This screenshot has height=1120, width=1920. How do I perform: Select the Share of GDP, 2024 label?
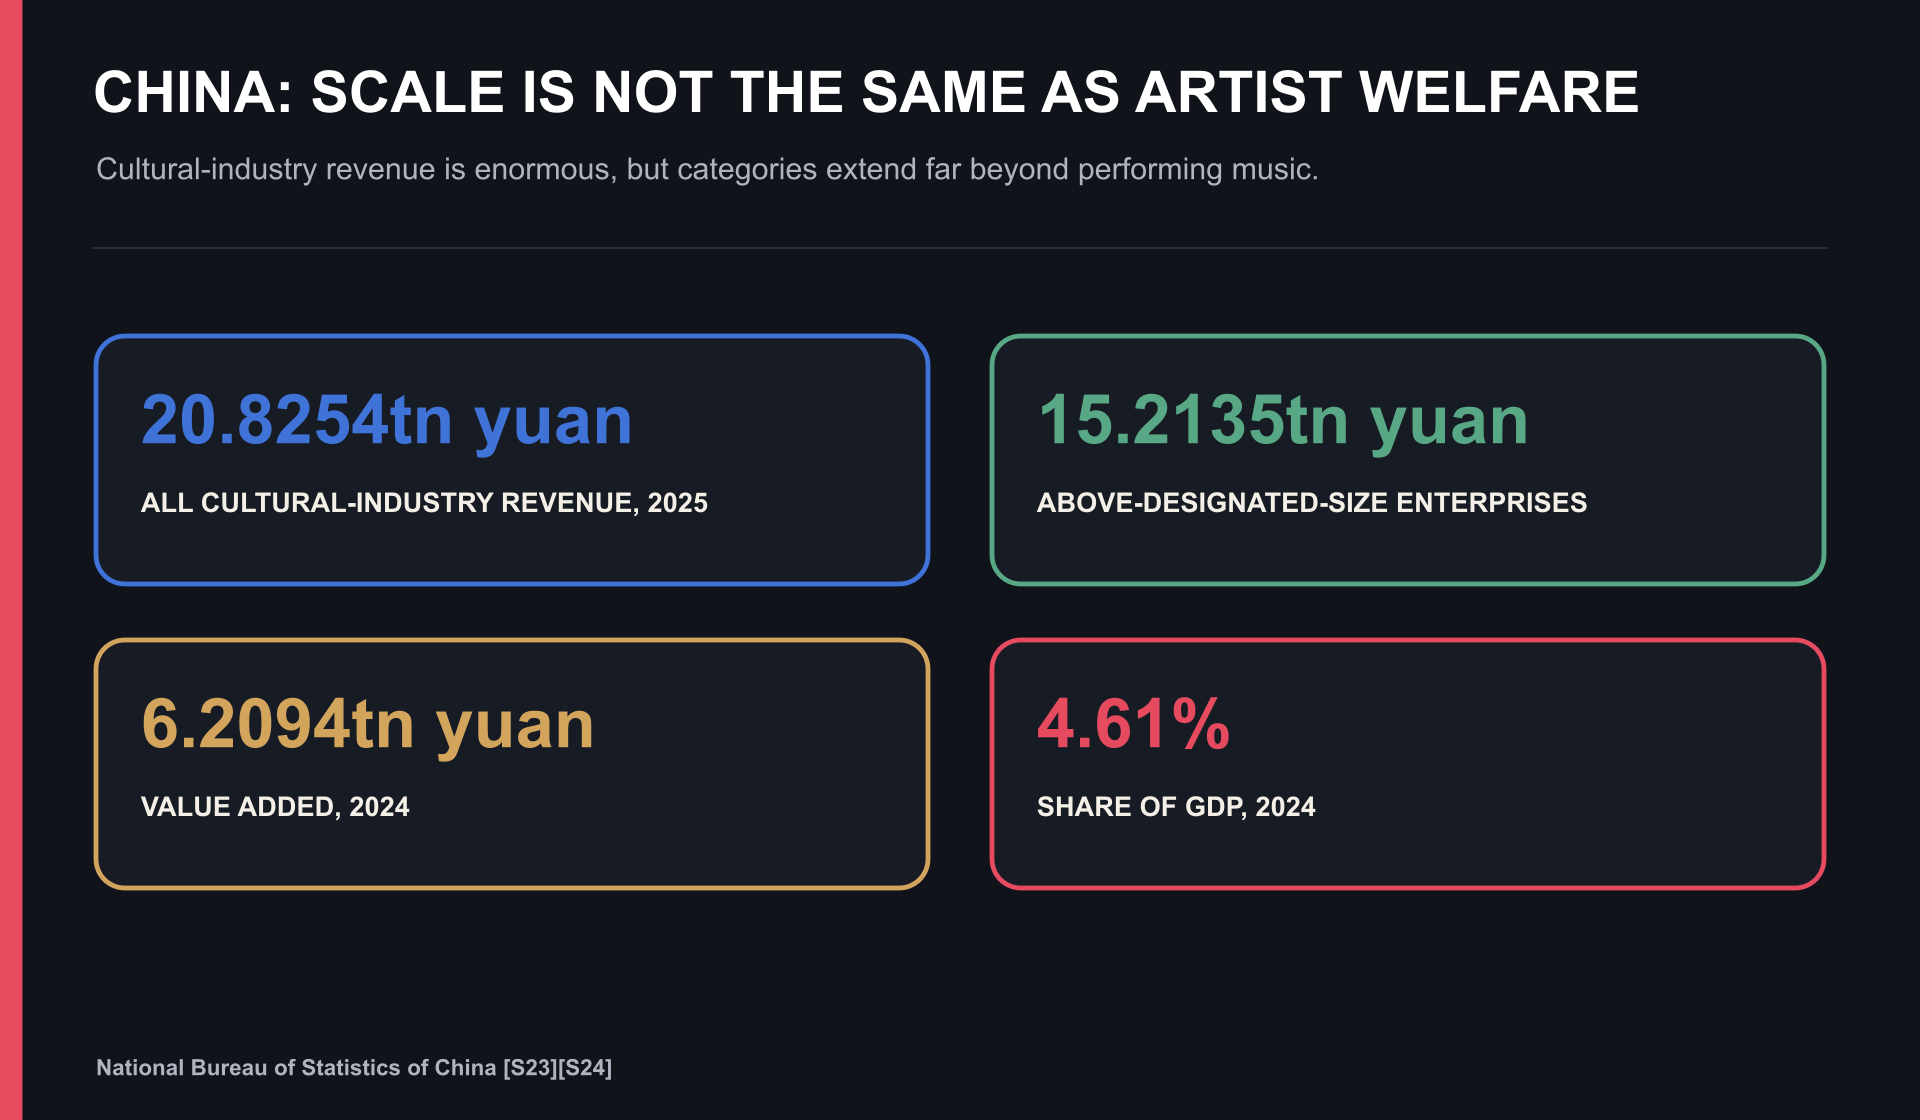[1176, 806]
